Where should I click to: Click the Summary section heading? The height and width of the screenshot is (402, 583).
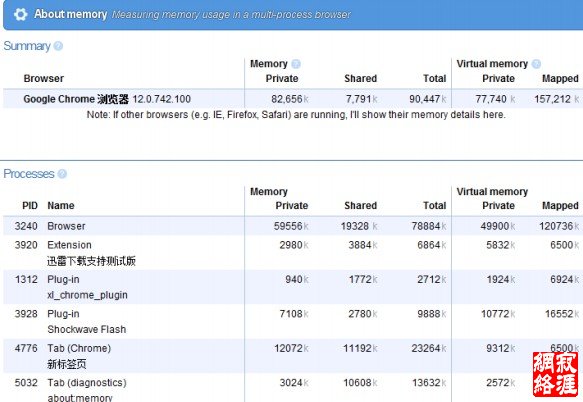(27, 46)
